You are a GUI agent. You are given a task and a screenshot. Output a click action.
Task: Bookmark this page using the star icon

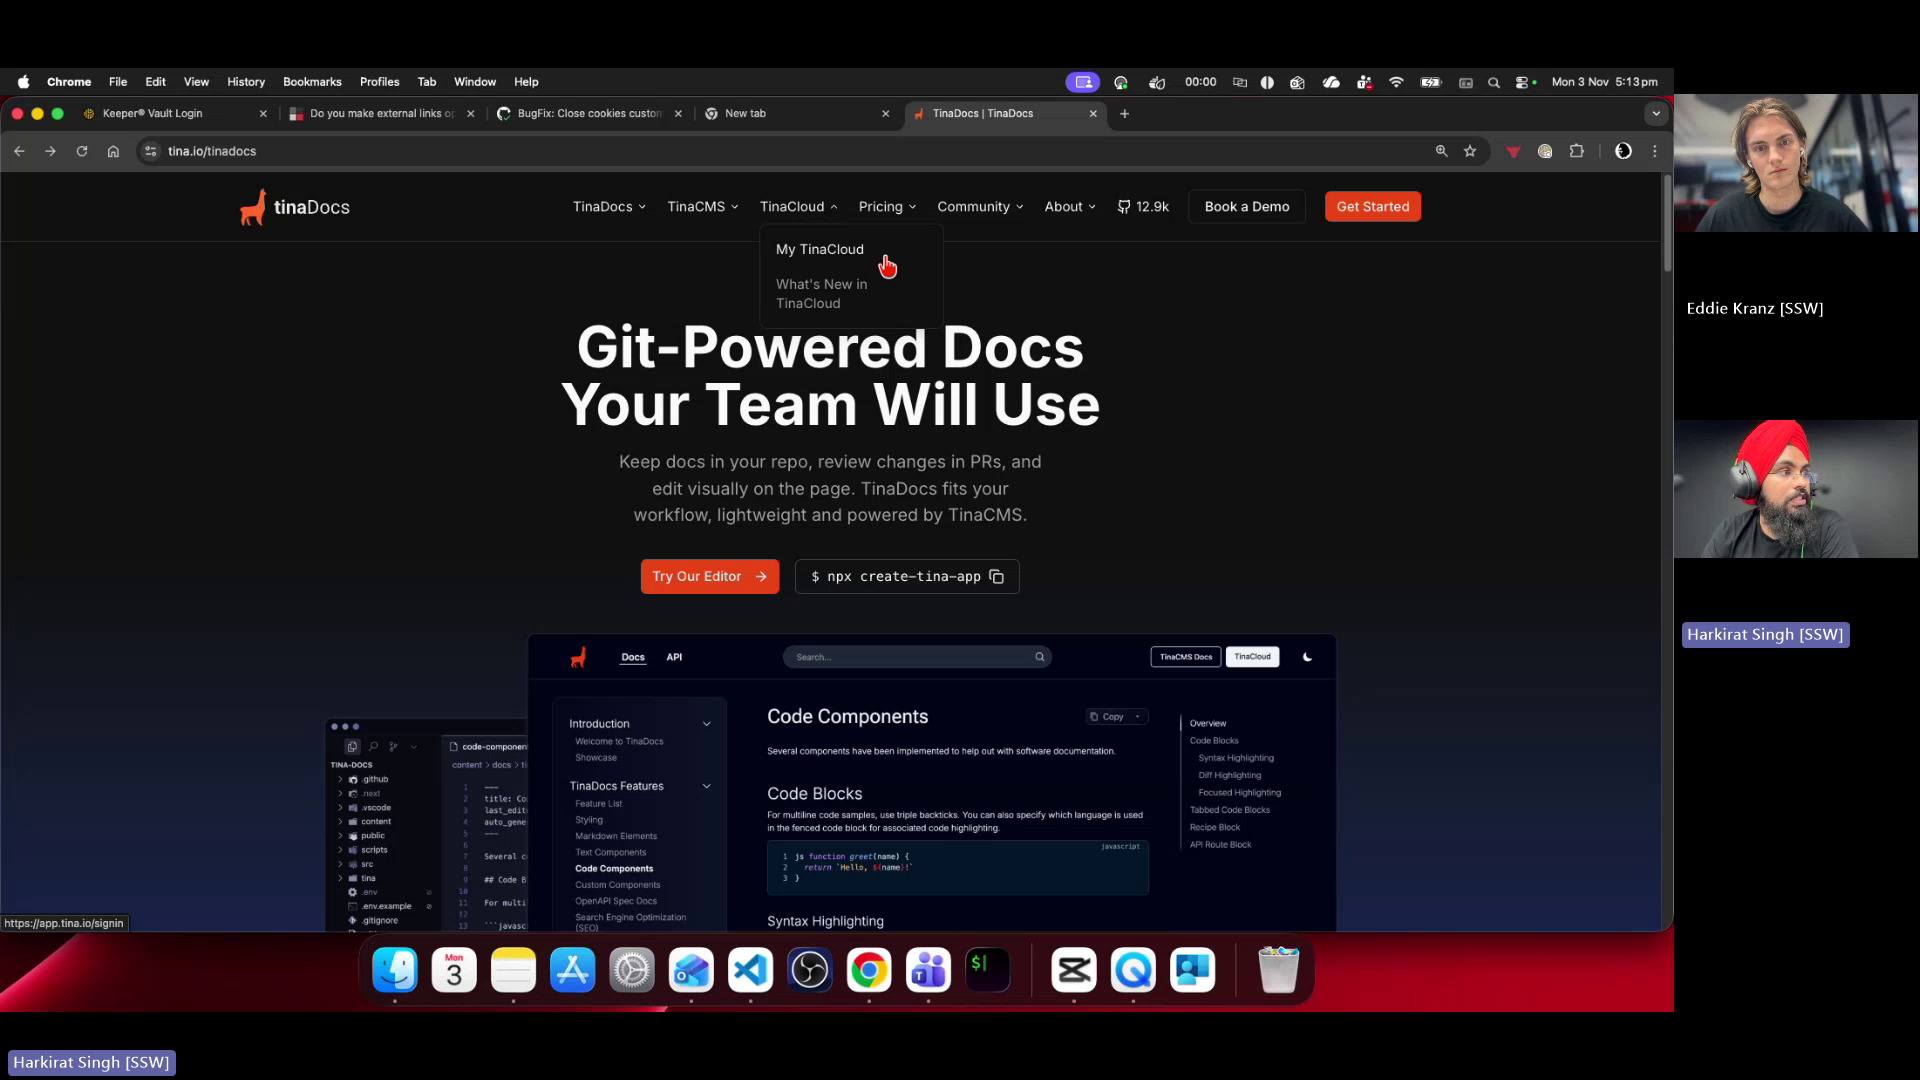(1470, 151)
